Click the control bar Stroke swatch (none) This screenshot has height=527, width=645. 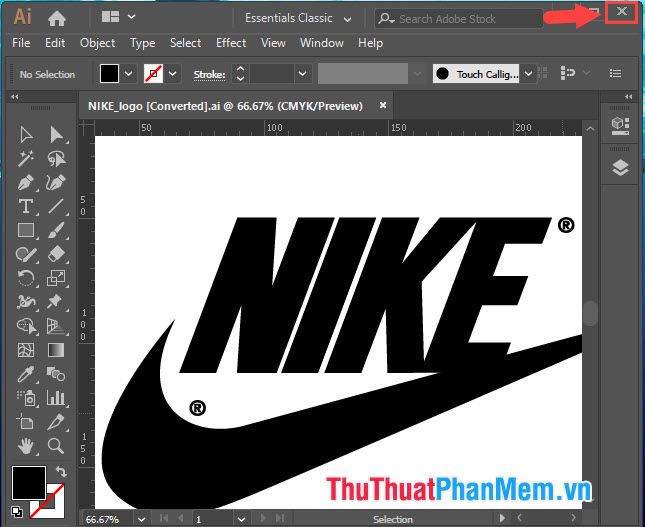153,74
